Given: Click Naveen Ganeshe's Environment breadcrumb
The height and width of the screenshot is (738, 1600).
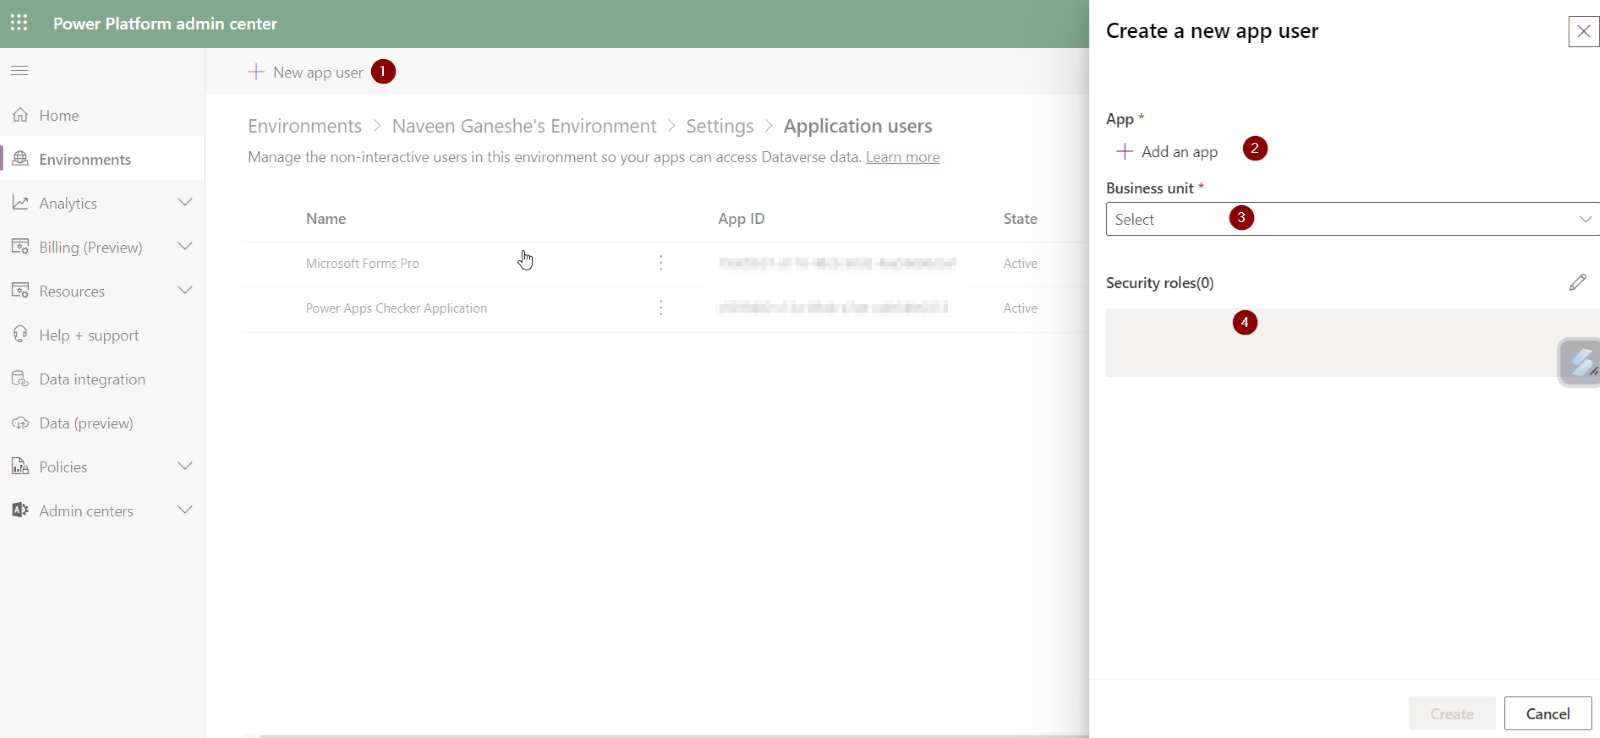Looking at the screenshot, I should coord(524,126).
